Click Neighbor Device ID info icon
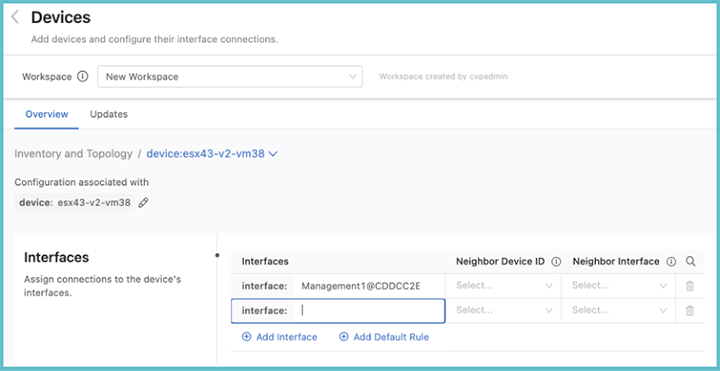The height and width of the screenshot is (371, 720). tap(556, 262)
